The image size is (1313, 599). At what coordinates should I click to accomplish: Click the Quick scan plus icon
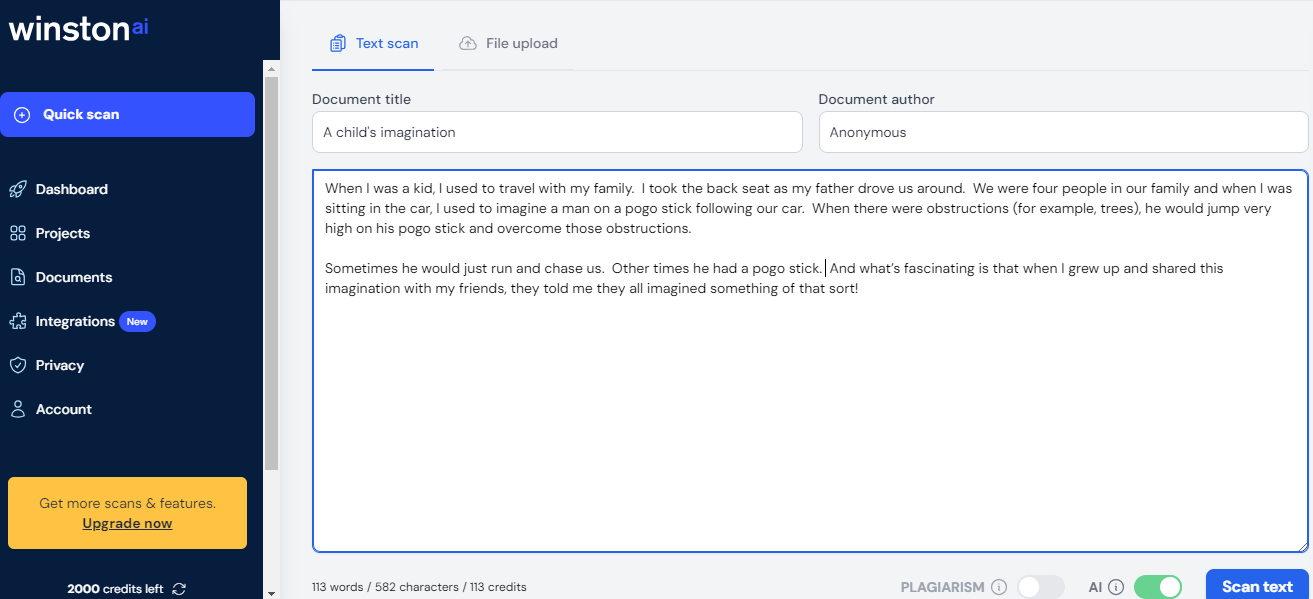22,115
